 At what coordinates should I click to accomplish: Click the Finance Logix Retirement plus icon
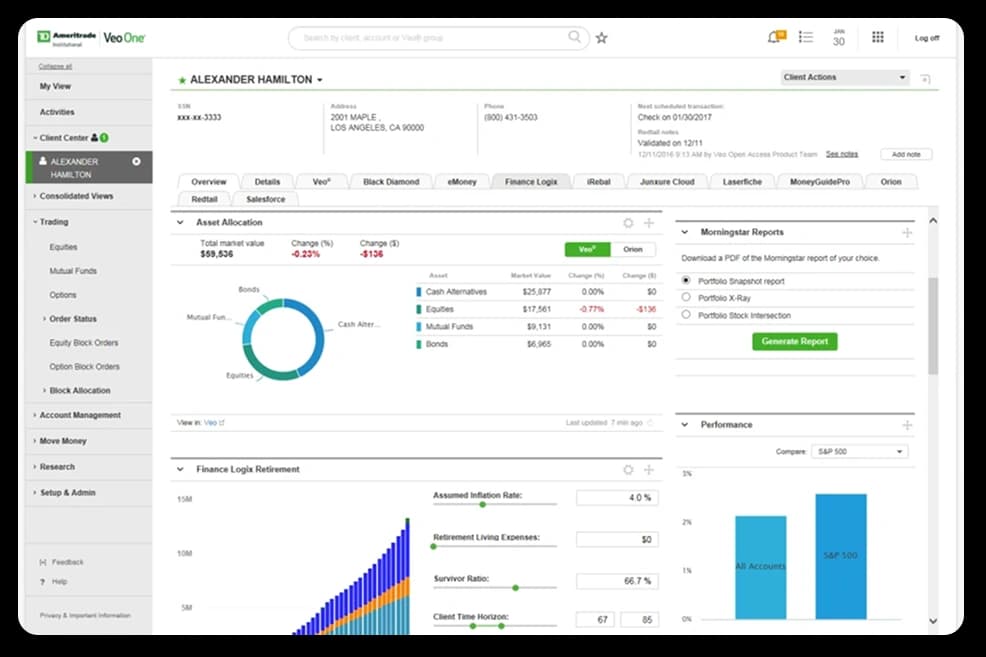649,470
